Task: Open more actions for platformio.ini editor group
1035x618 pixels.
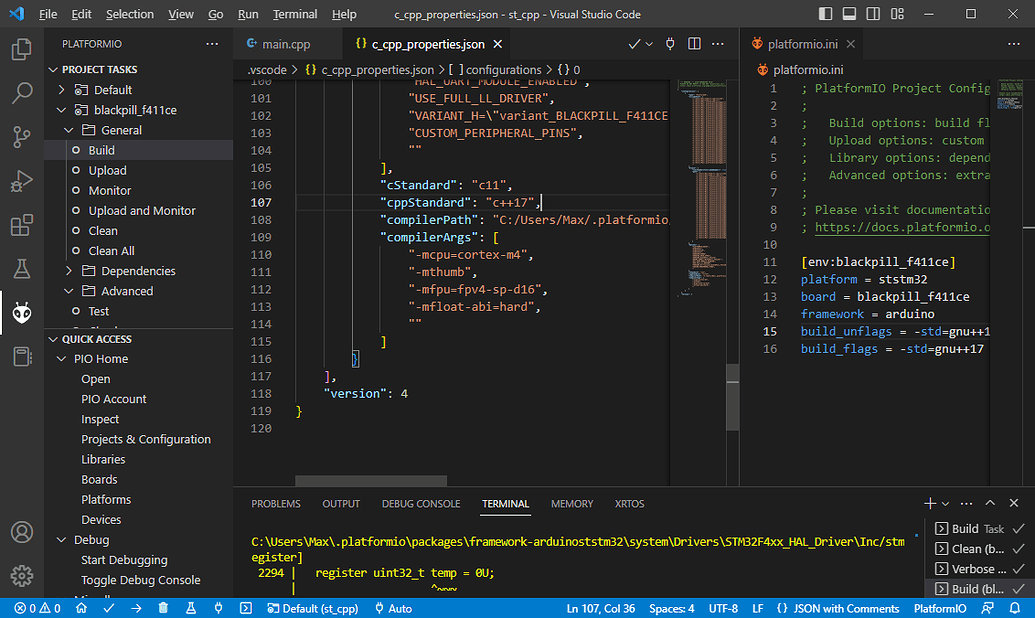Action: (x=1014, y=44)
